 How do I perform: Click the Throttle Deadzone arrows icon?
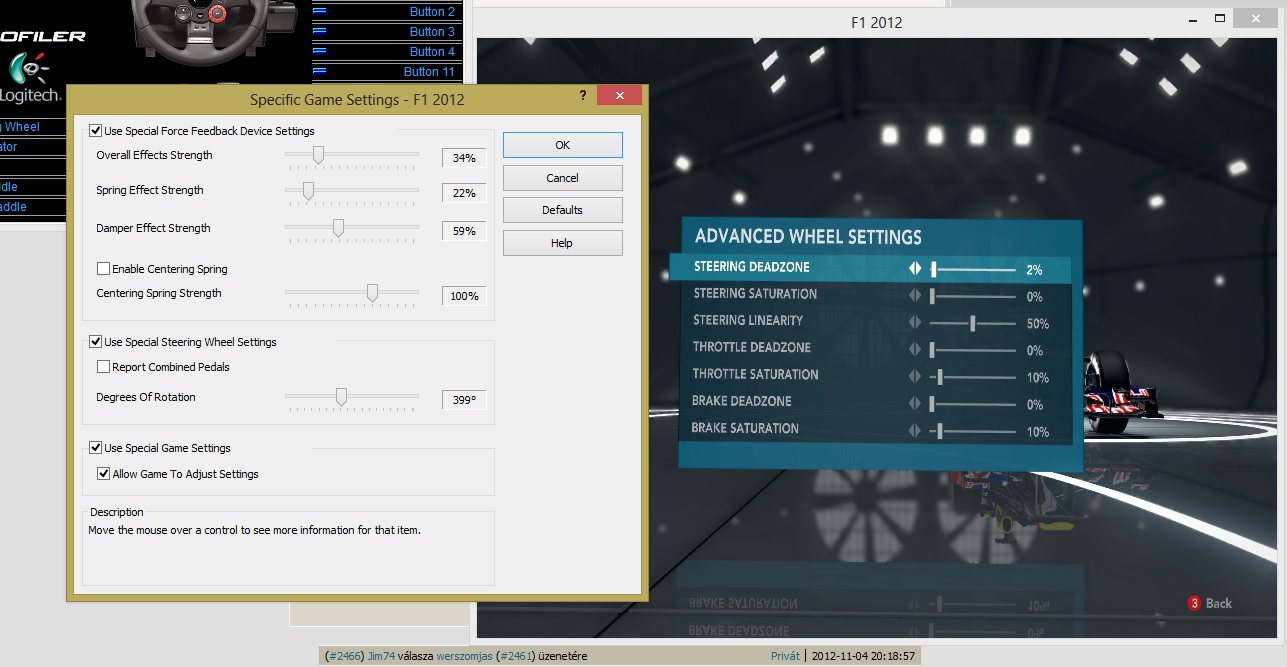pyautogui.click(x=914, y=350)
